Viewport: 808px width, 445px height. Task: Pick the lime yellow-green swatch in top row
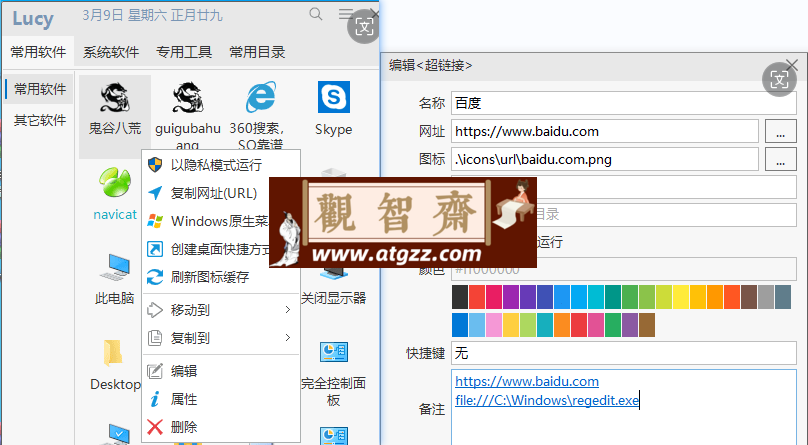click(x=664, y=297)
